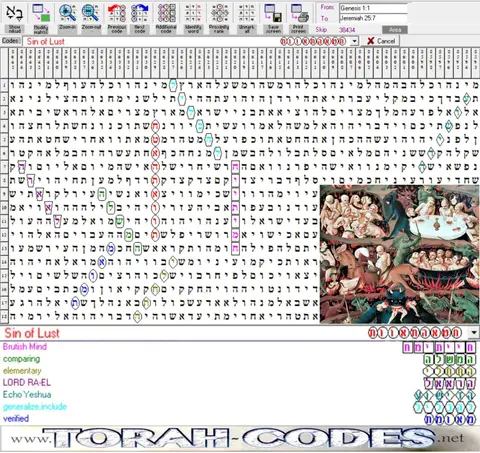Image resolution: width=480 pixels, height=453 pixels.
Task: Select the Identify word icon
Action: click(193, 13)
